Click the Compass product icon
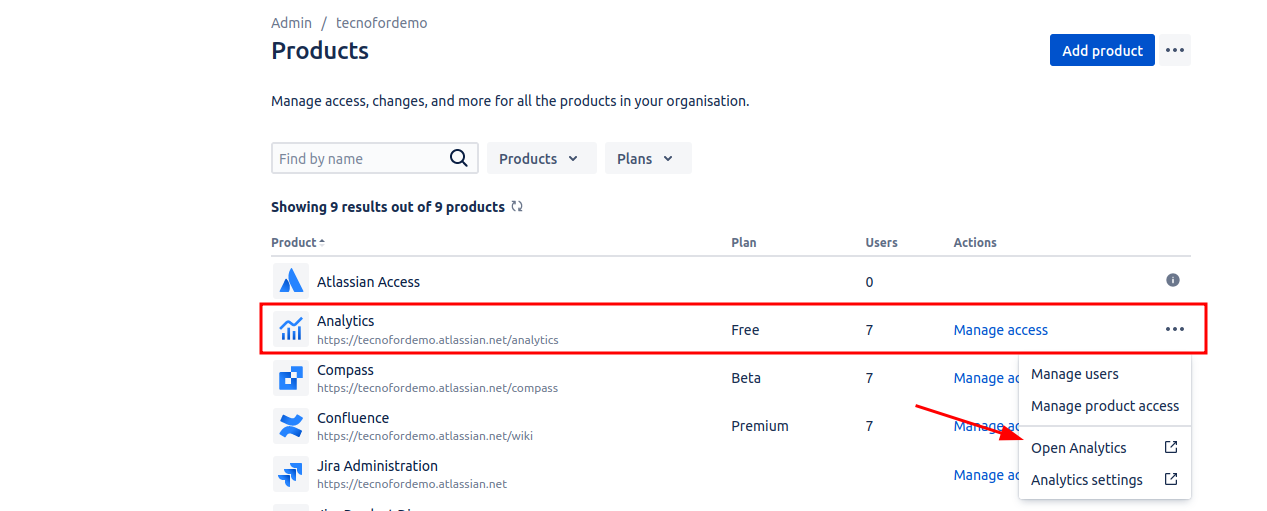This screenshot has height=511, width=1267. click(x=291, y=378)
